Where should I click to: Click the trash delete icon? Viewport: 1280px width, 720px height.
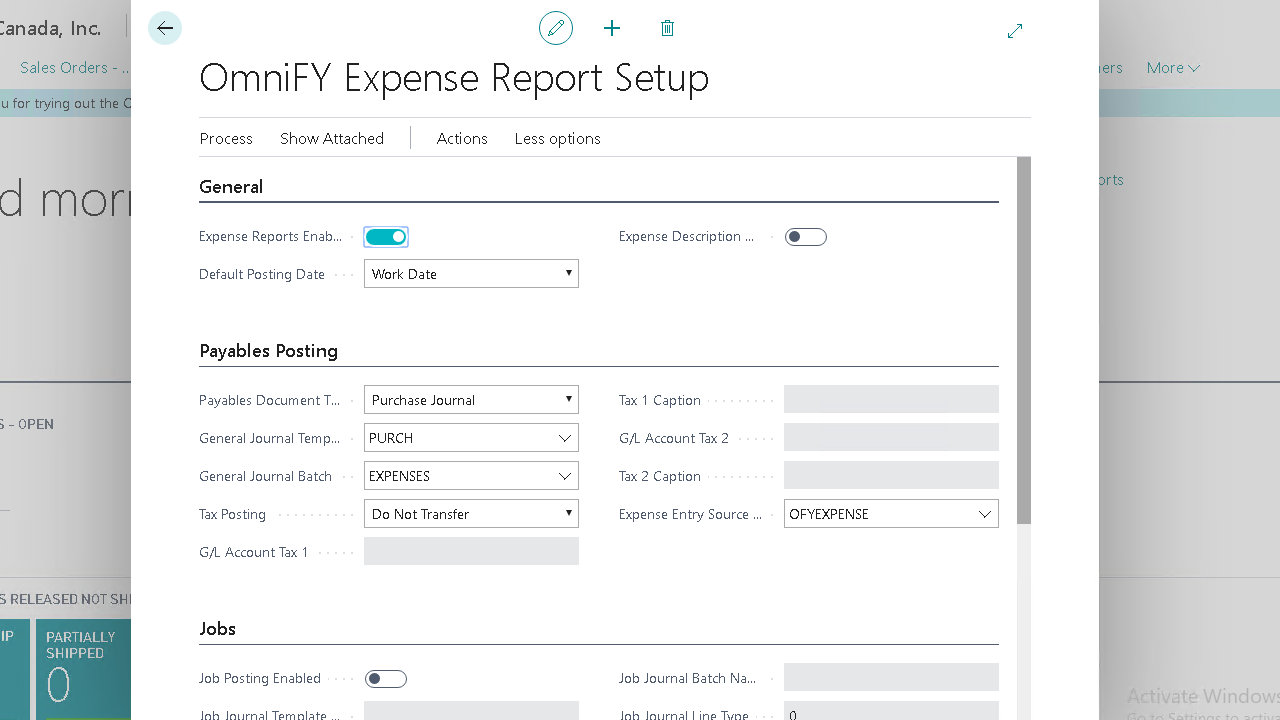pyautogui.click(x=668, y=29)
